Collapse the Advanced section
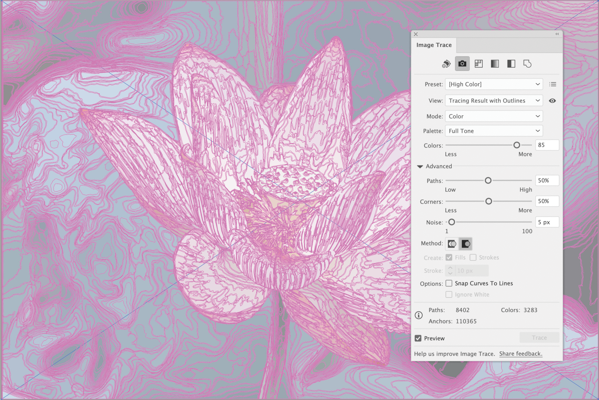 pyautogui.click(x=420, y=167)
